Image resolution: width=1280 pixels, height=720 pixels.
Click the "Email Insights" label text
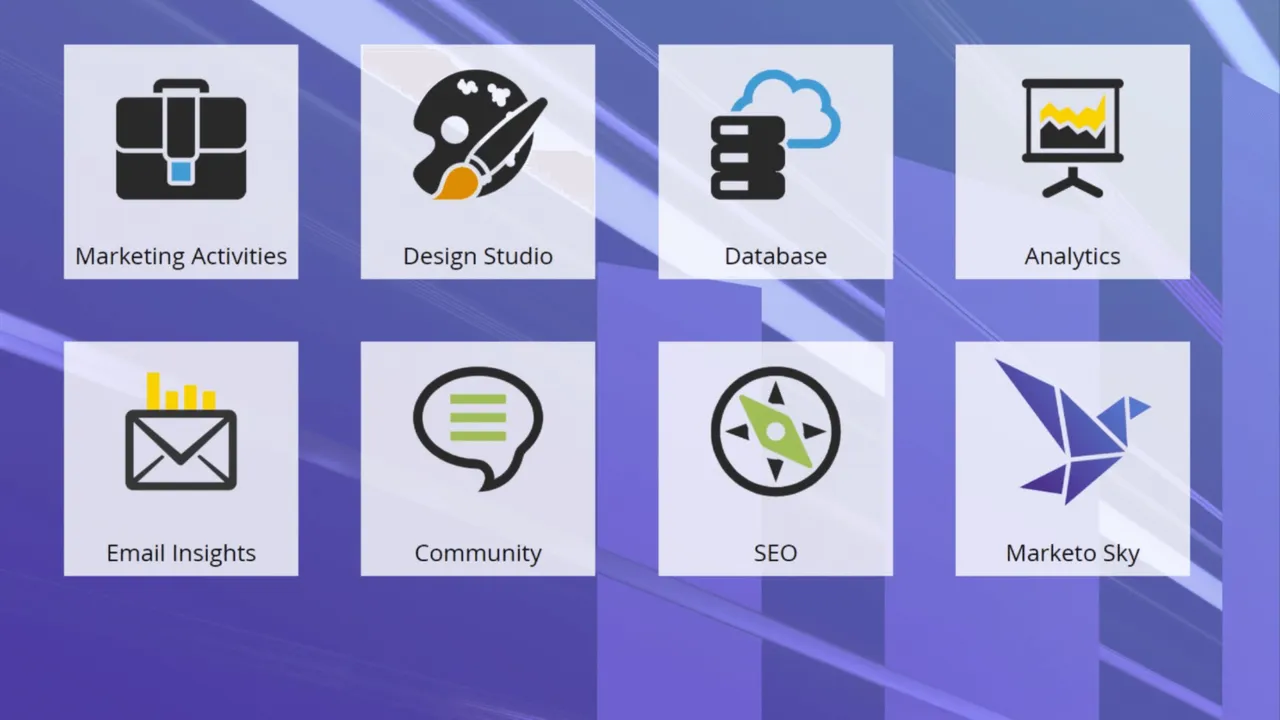pos(181,553)
